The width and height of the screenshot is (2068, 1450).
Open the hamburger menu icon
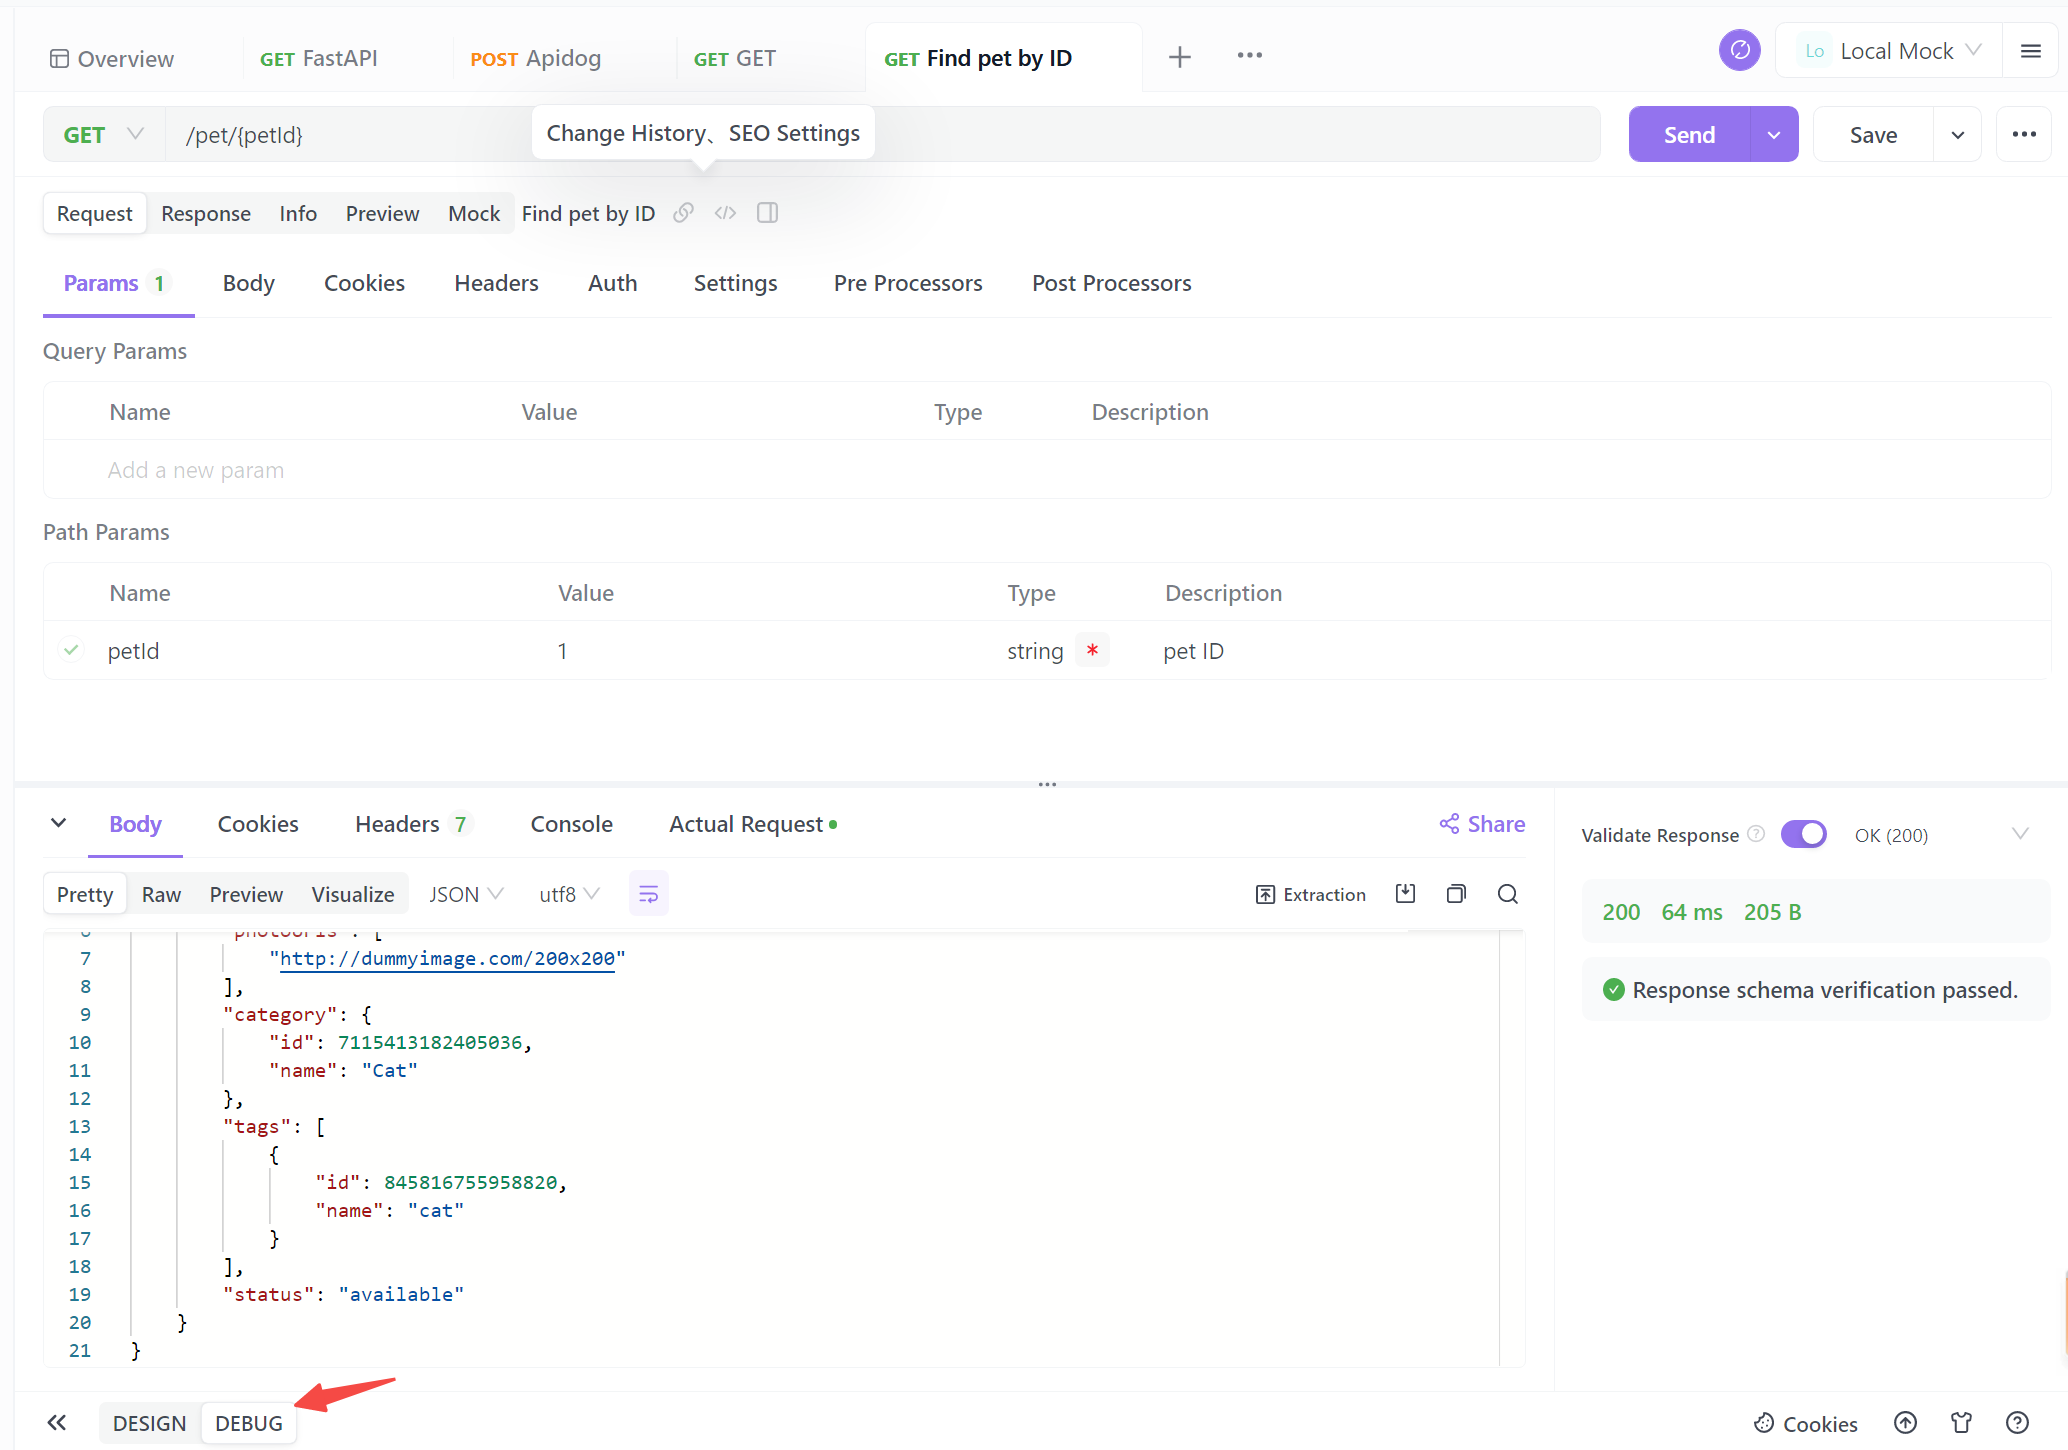(2030, 51)
